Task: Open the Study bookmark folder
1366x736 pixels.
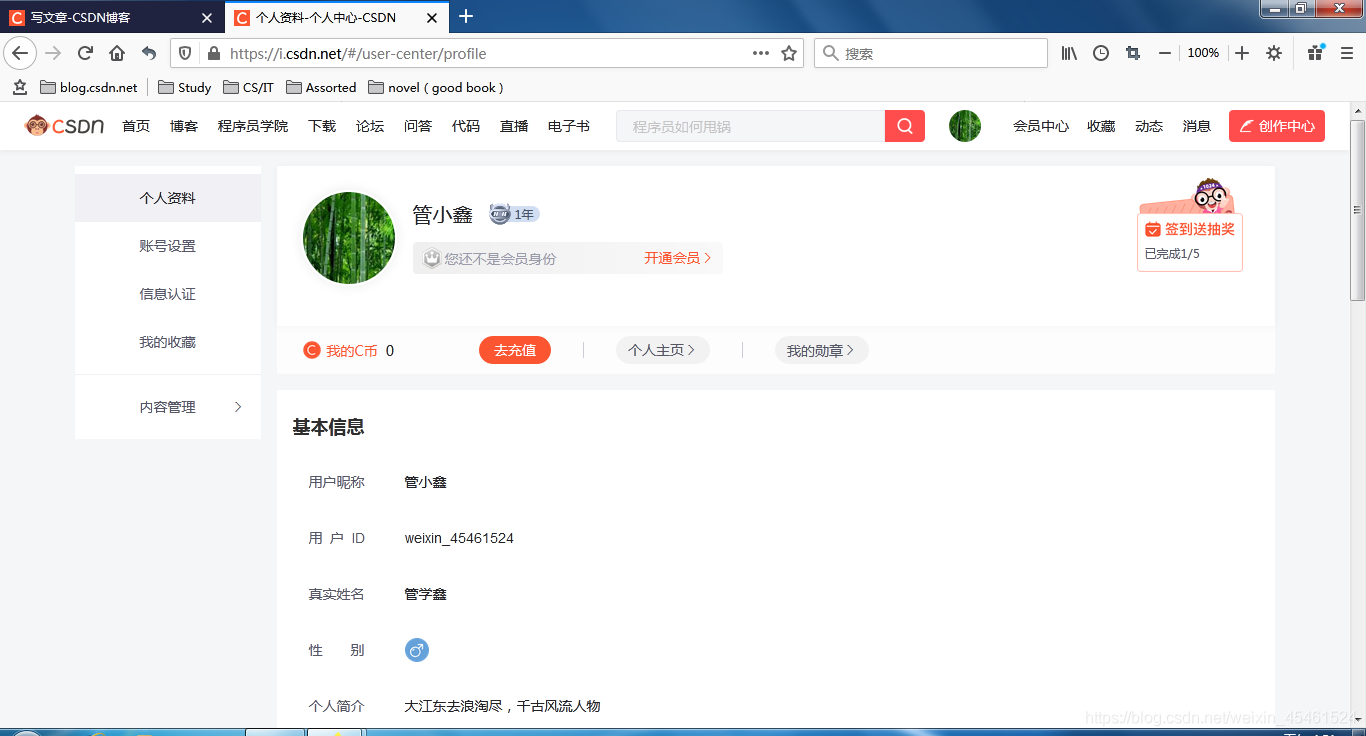Action: tap(185, 87)
